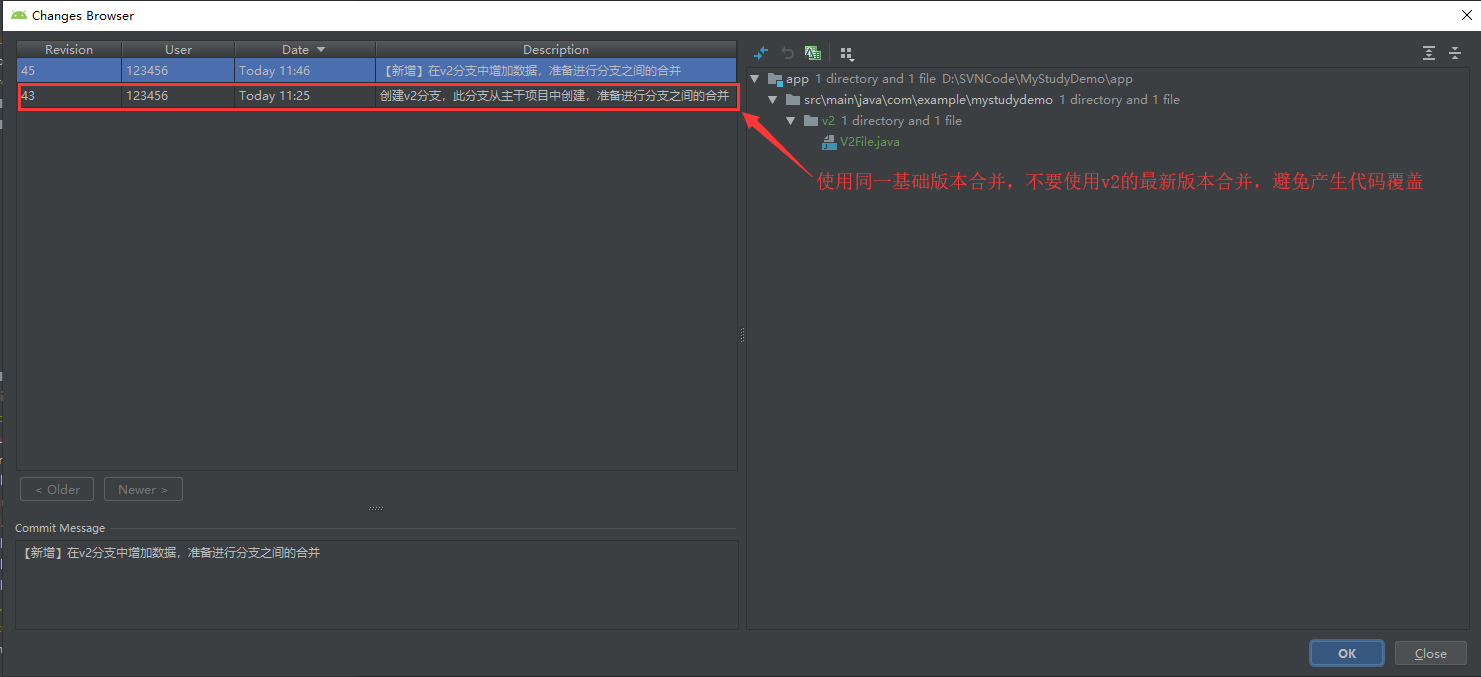Collapse the app tree node
The height and width of the screenshot is (677, 1481).
pyautogui.click(x=755, y=79)
